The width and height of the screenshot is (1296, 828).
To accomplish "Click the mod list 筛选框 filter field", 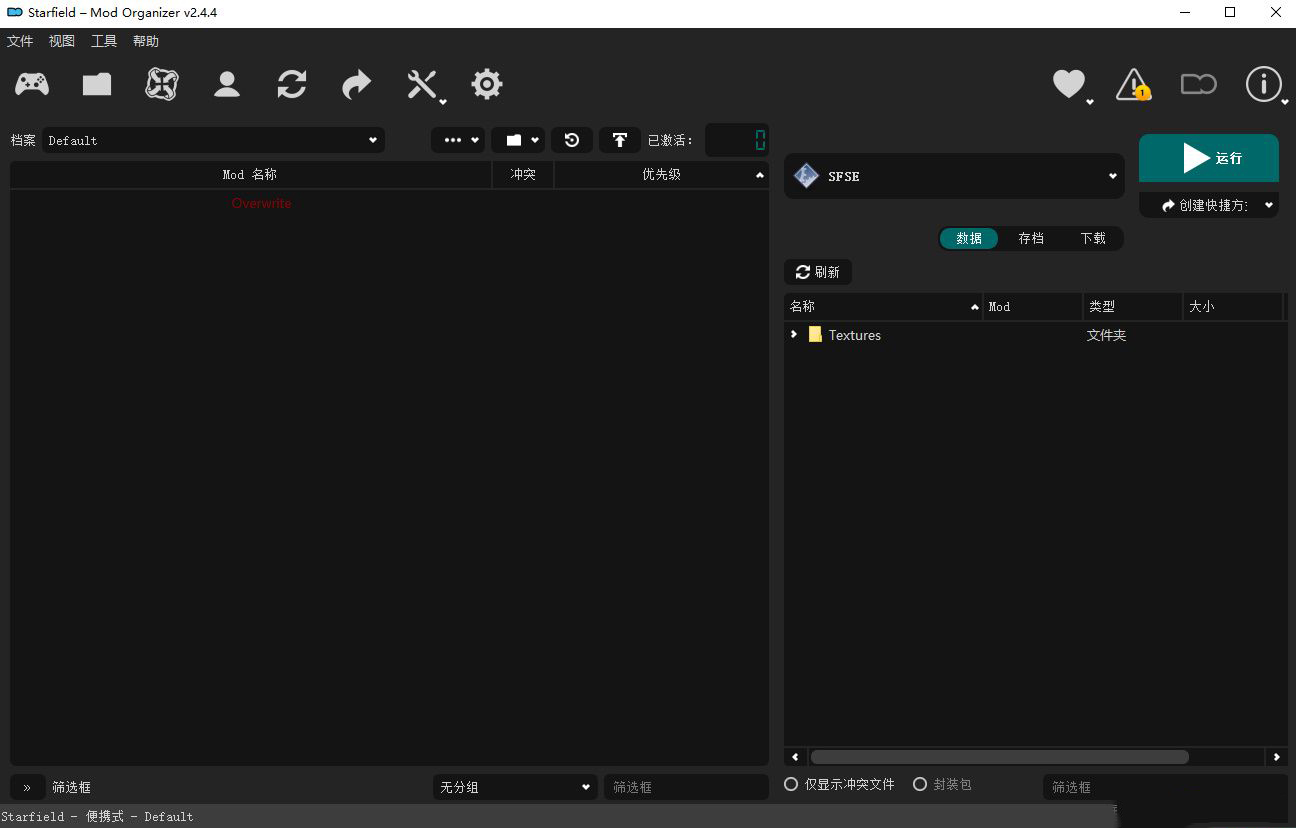I will 686,787.
